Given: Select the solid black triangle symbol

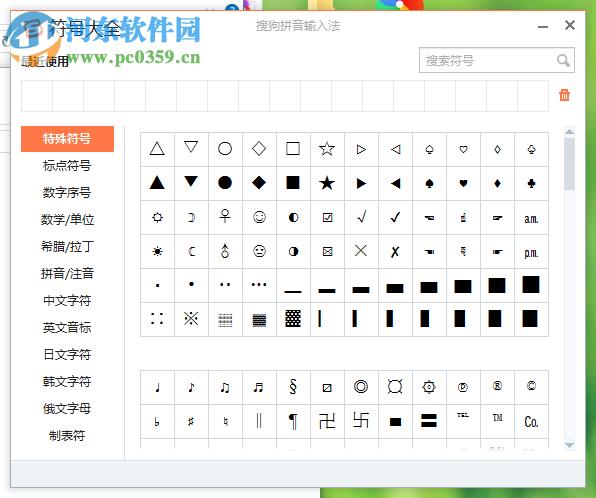Looking at the screenshot, I should pos(157,183).
